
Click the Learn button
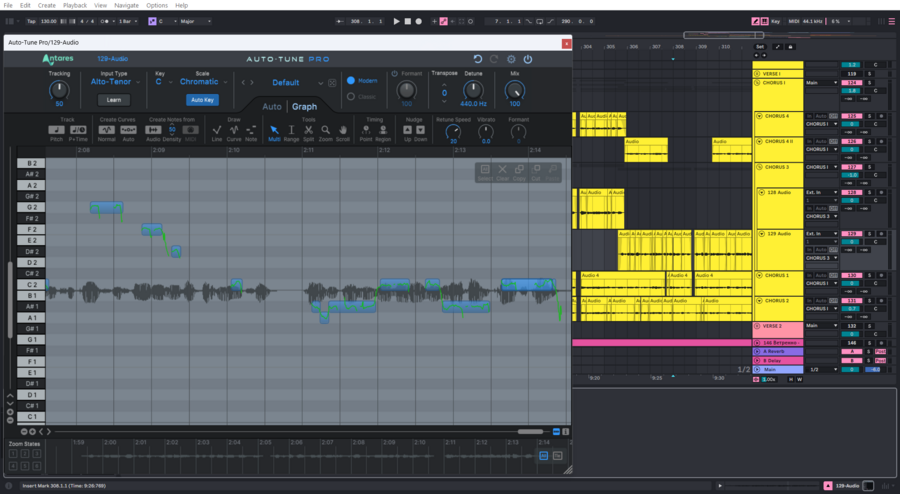pyautogui.click(x=113, y=100)
